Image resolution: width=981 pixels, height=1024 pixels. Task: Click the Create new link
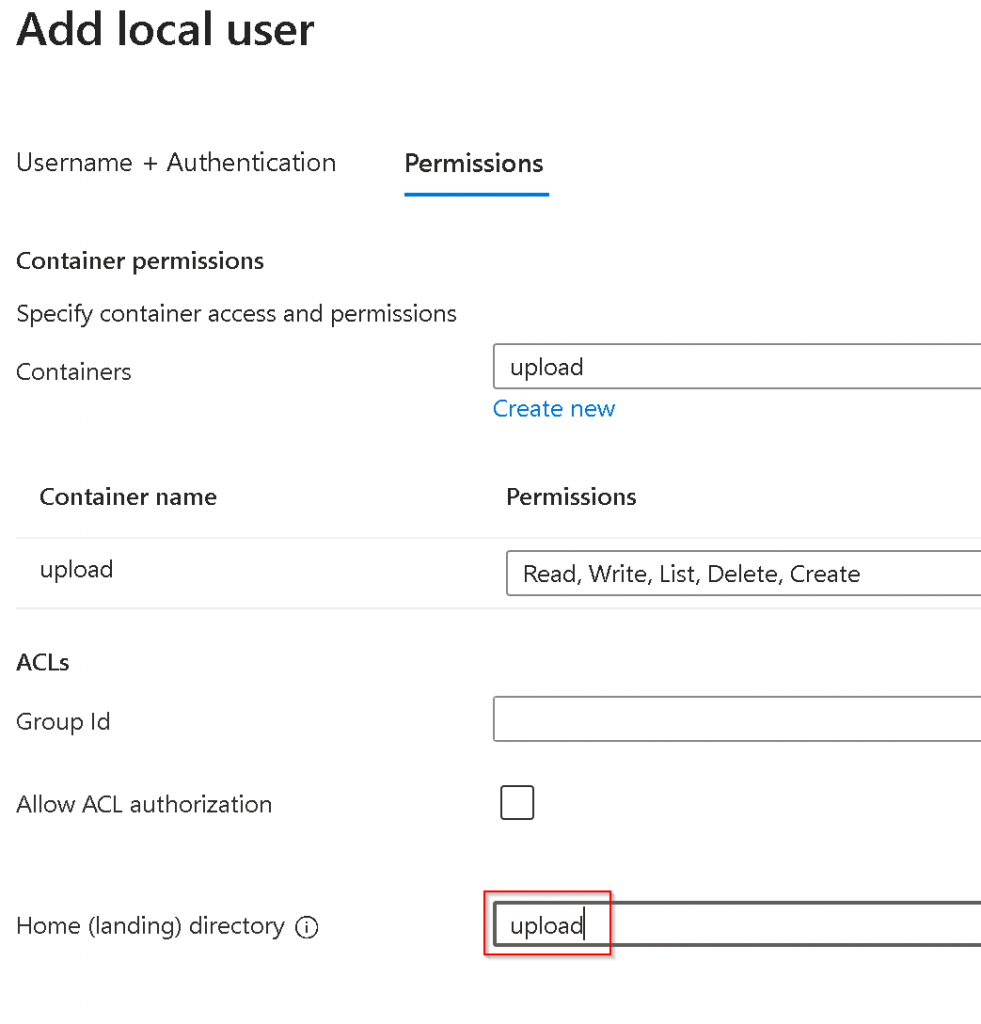(554, 409)
